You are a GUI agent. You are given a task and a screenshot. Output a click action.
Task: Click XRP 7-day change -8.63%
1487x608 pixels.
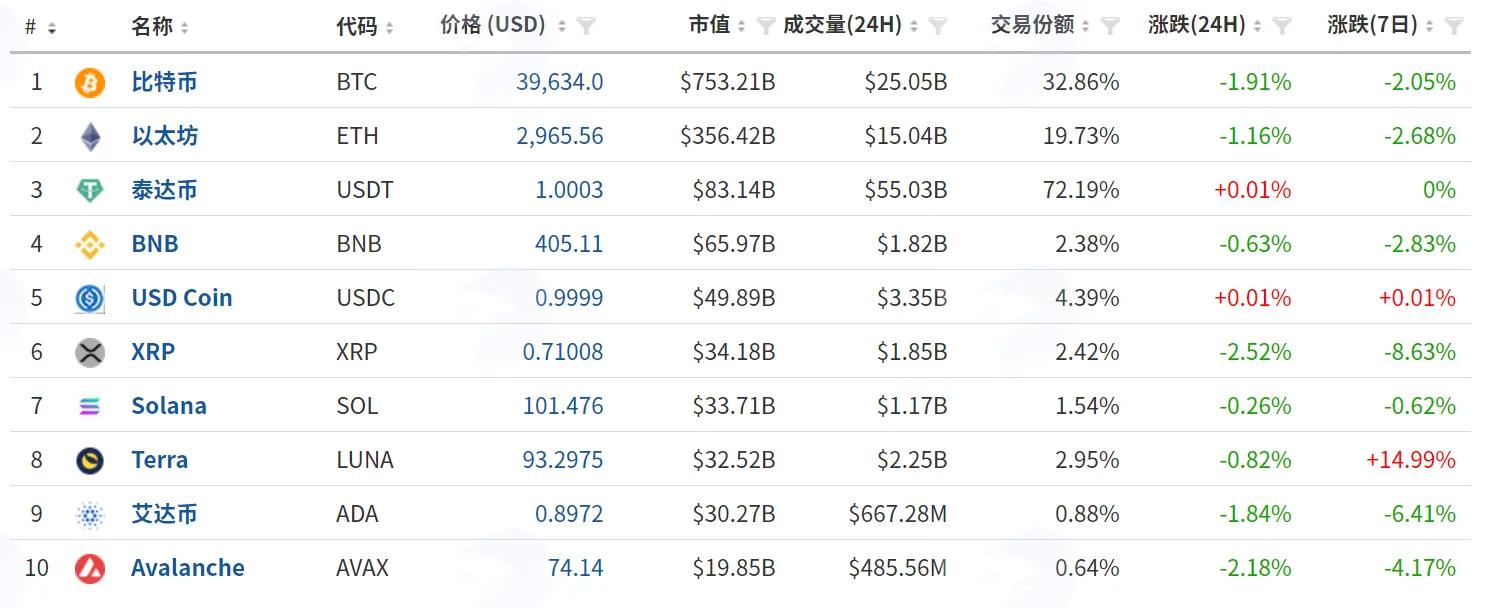click(x=1420, y=352)
